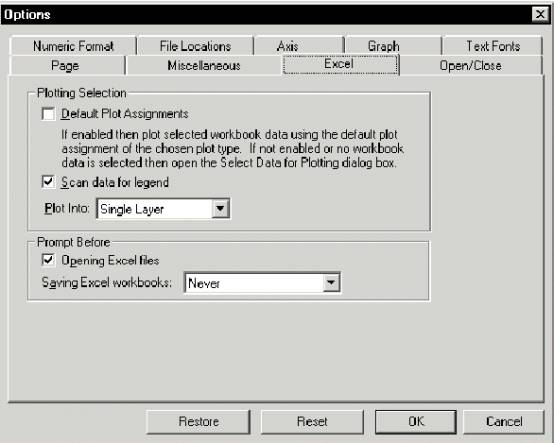The image size is (554, 443).
Task: Click the Excel tab
Action: (x=341, y=64)
